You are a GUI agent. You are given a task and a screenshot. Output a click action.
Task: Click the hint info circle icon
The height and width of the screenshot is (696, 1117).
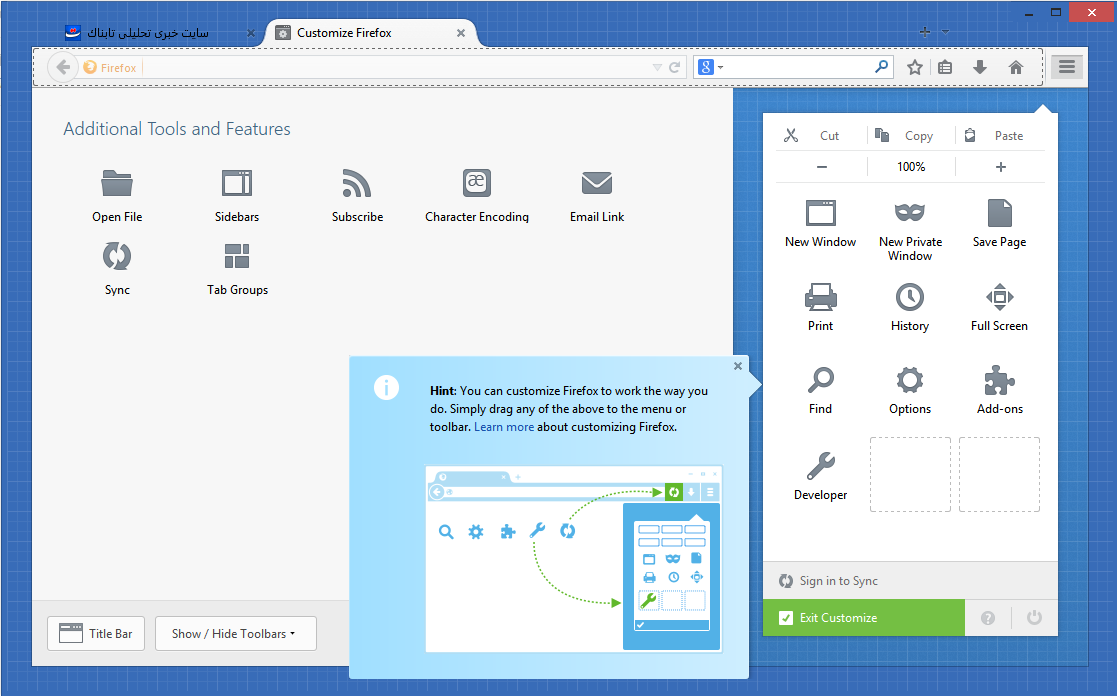pos(386,388)
